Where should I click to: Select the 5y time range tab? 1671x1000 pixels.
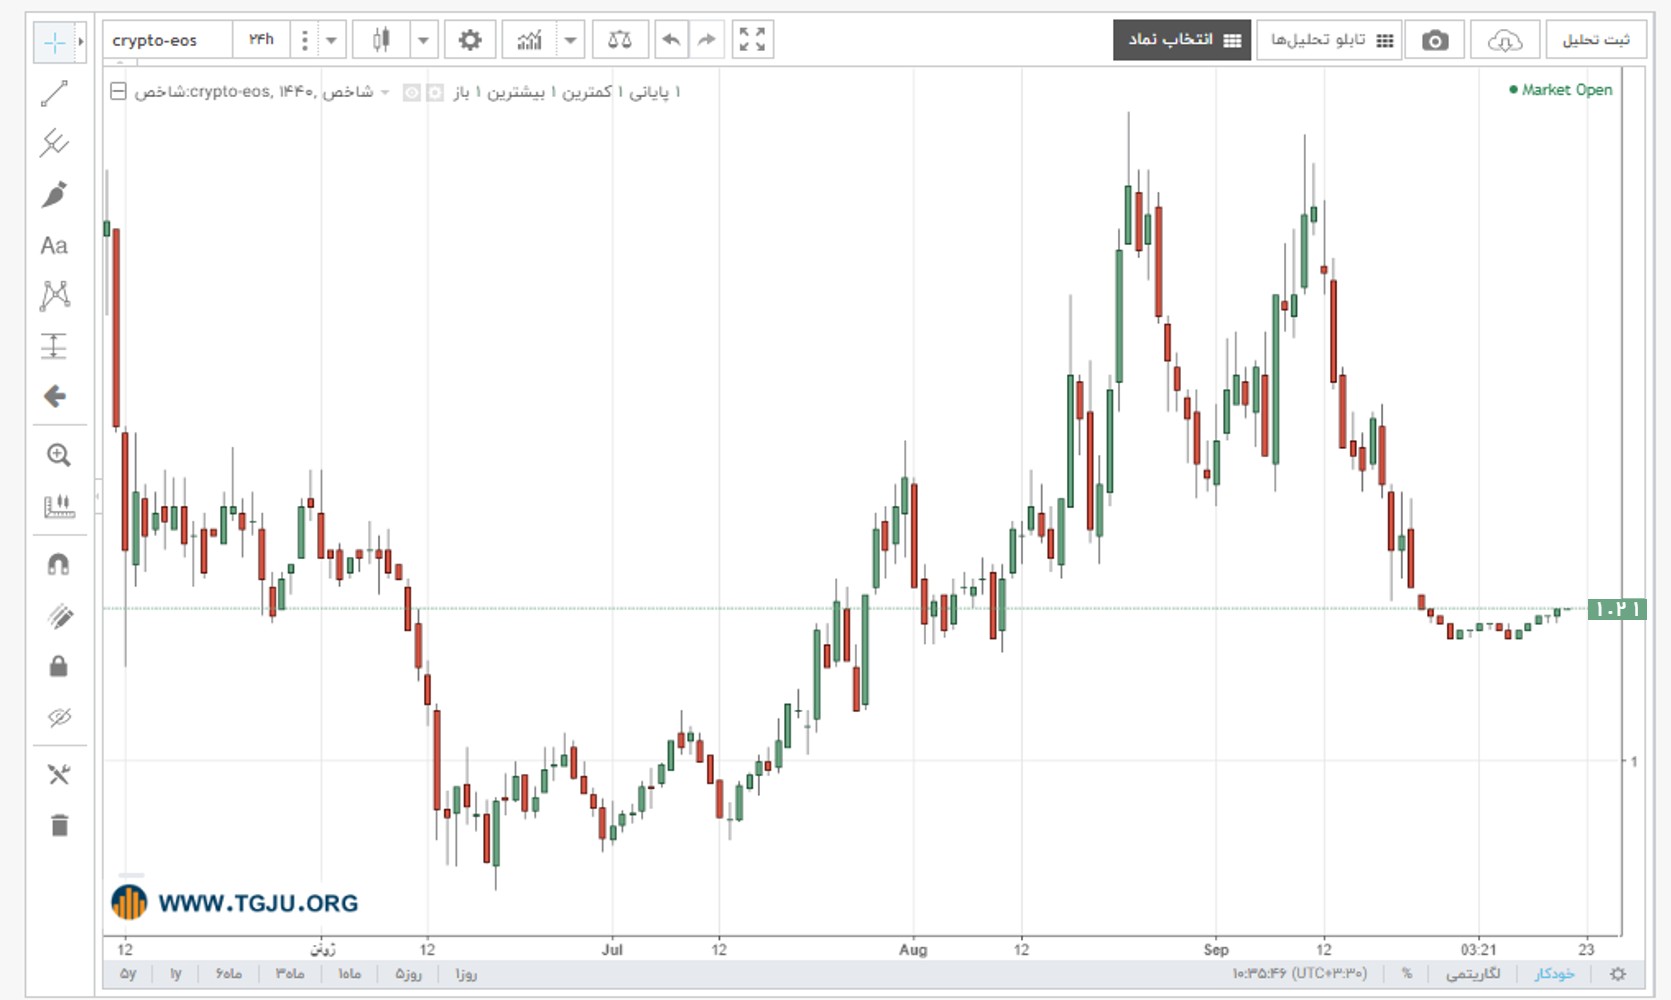point(128,974)
